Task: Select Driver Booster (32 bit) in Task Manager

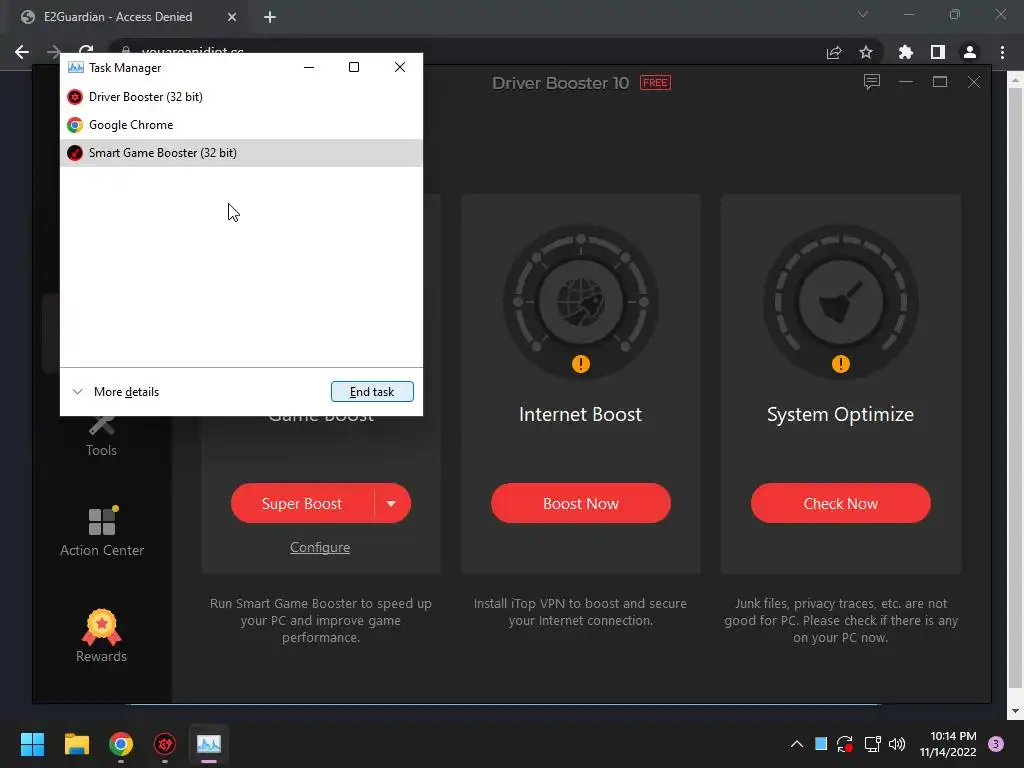Action: pyautogui.click(x=241, y=97)
